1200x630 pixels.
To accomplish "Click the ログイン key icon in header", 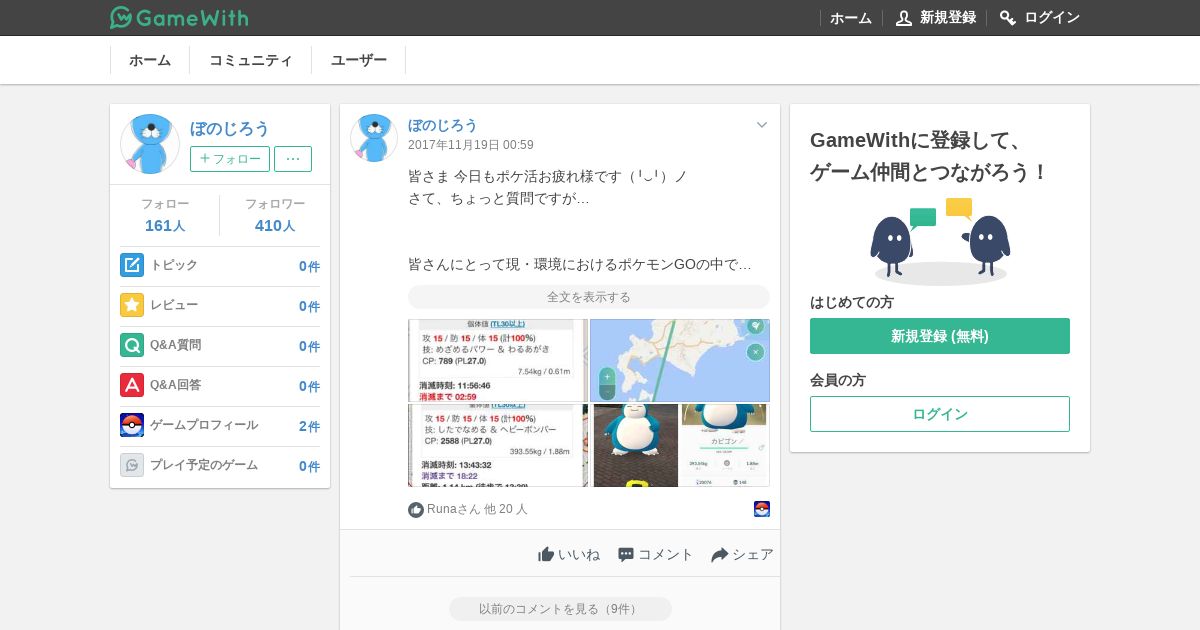I will coord(1008,18).
